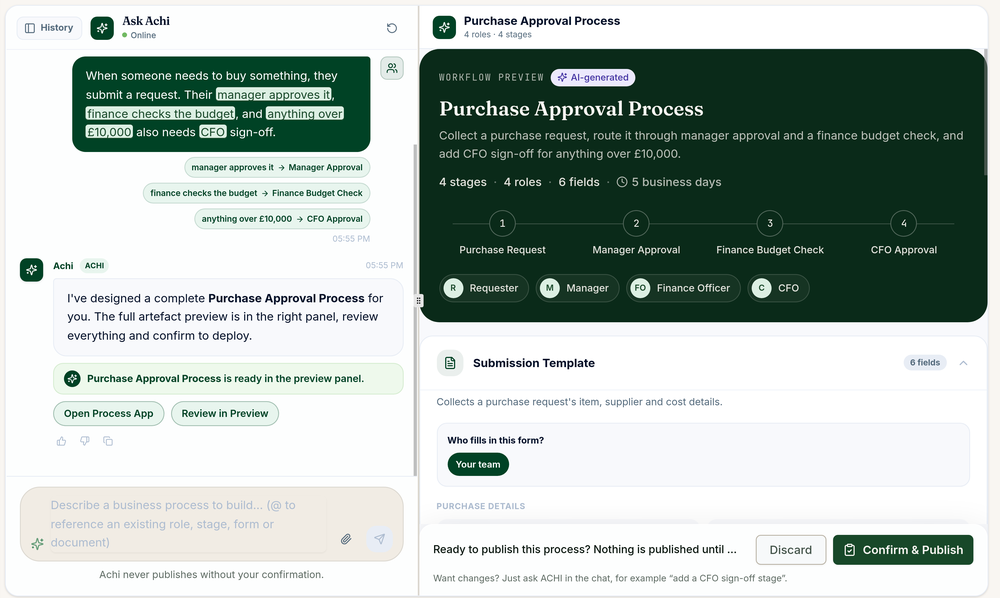Click the ready-in-preview-panel status banner

coord(228,379)
